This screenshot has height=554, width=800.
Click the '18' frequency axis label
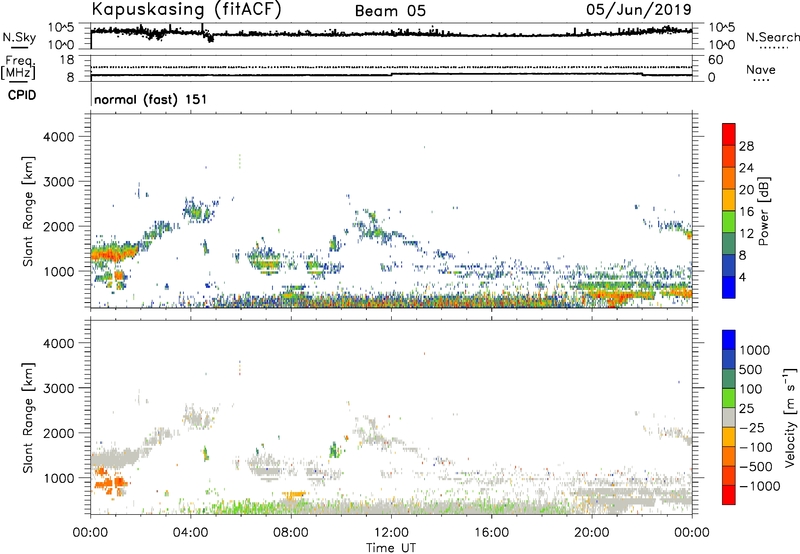click(66, 60)
